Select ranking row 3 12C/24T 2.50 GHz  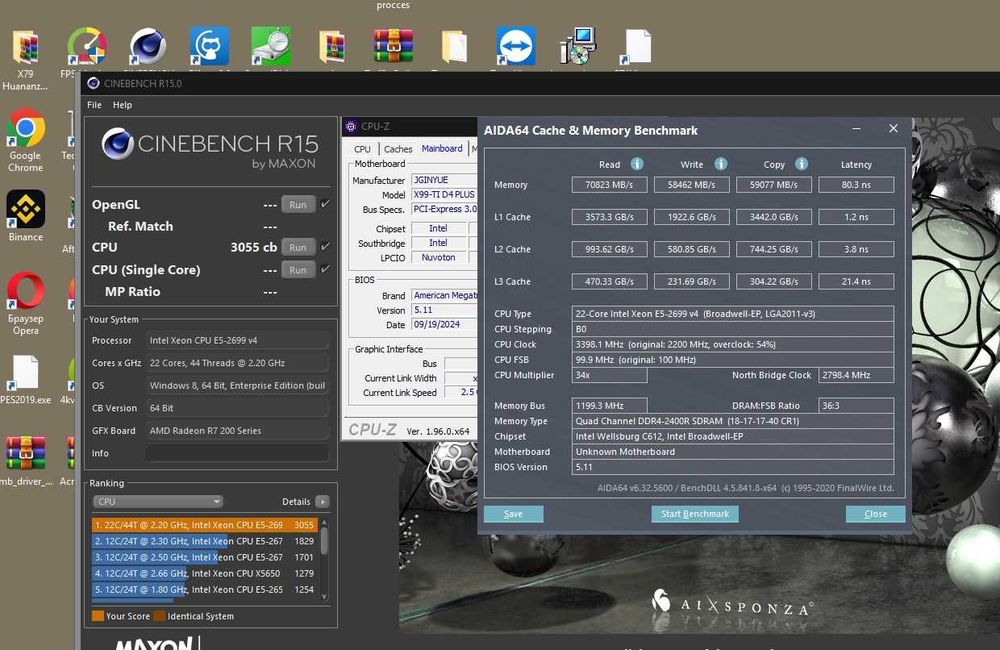coord(205,557)
